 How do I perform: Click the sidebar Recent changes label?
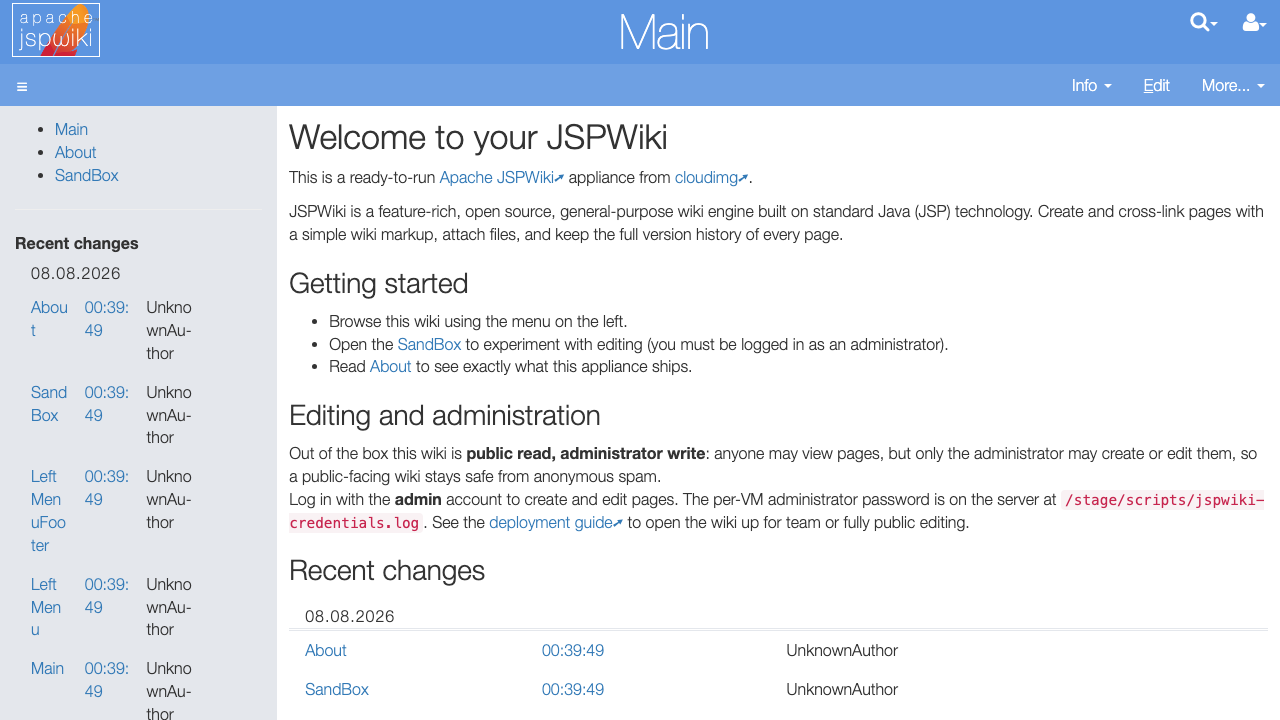click(x=77, y=244)
